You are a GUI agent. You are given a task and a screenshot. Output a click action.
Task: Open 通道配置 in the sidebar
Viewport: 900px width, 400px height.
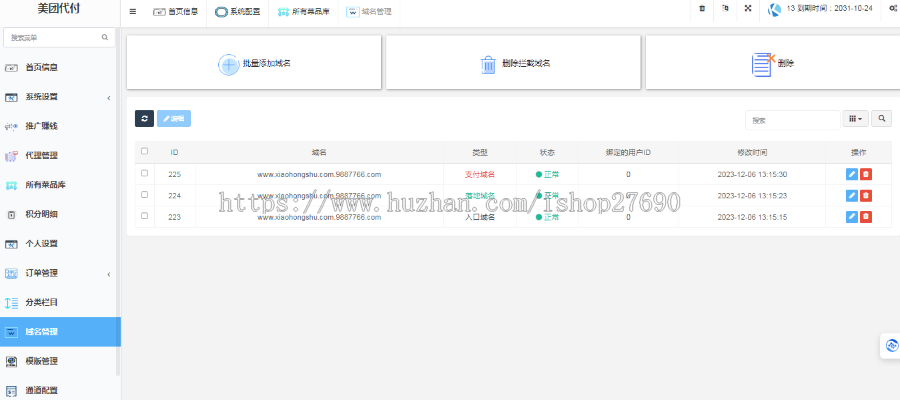(x=60, y=390)
